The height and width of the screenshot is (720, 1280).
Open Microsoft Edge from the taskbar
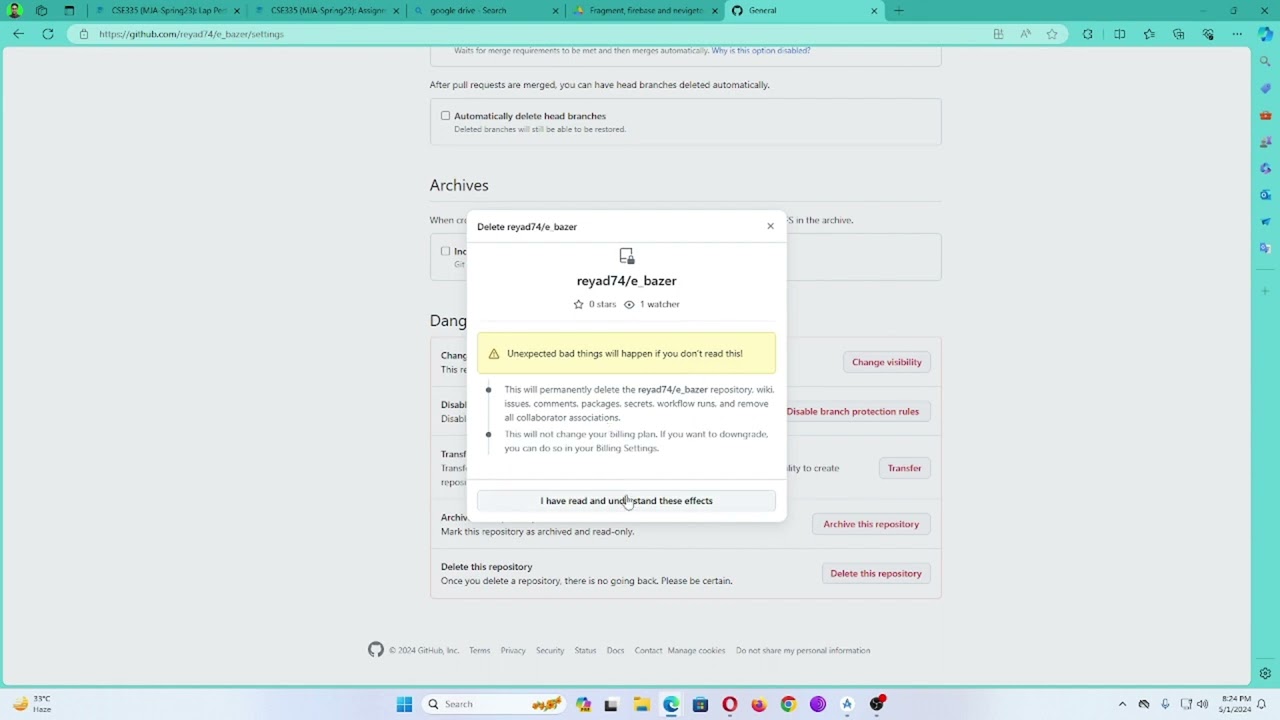point(671,704)
